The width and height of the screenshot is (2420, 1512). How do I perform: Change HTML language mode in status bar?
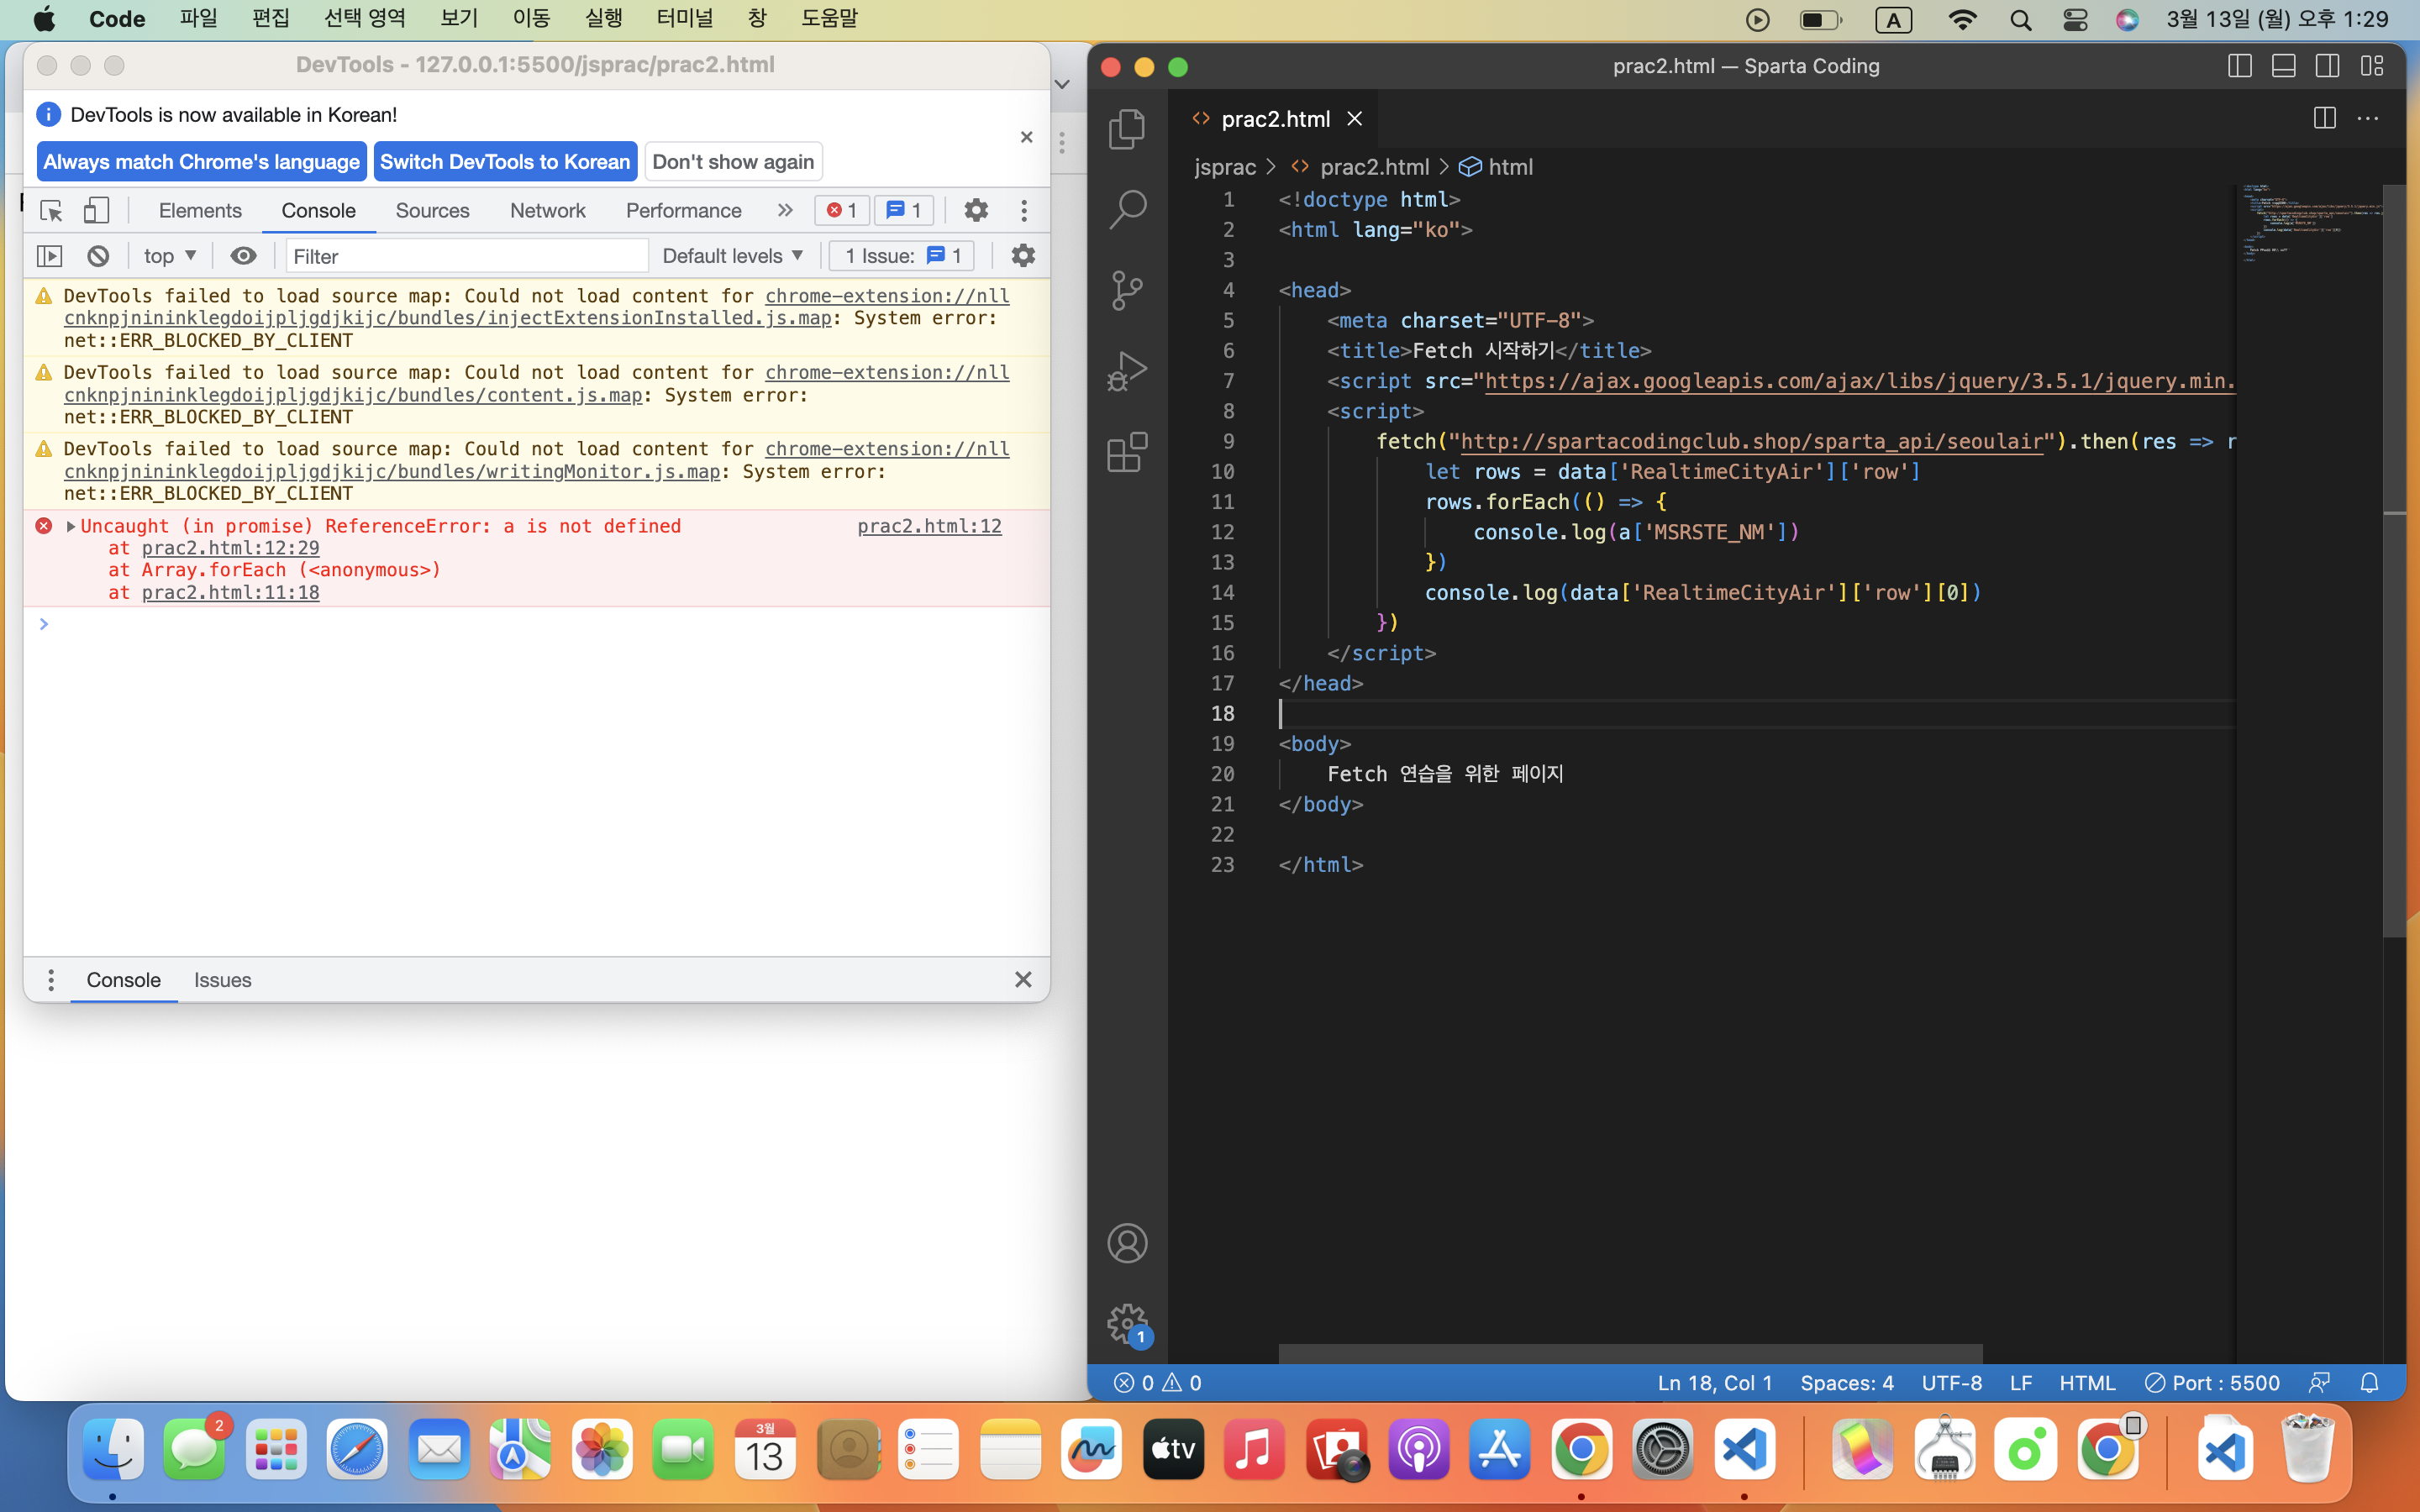pyautogui.click(x=2087, y=1383)
